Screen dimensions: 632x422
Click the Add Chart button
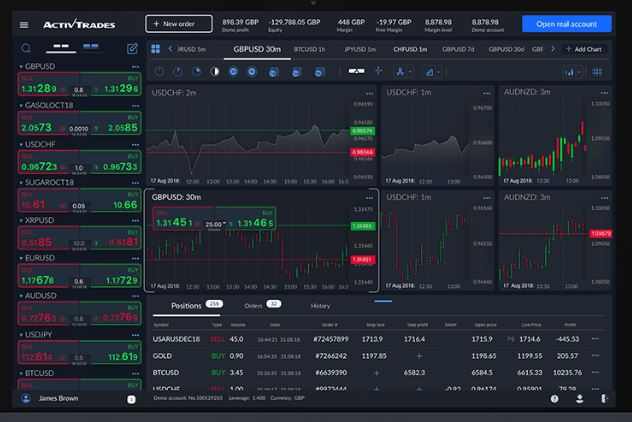(x=584, y=49)
